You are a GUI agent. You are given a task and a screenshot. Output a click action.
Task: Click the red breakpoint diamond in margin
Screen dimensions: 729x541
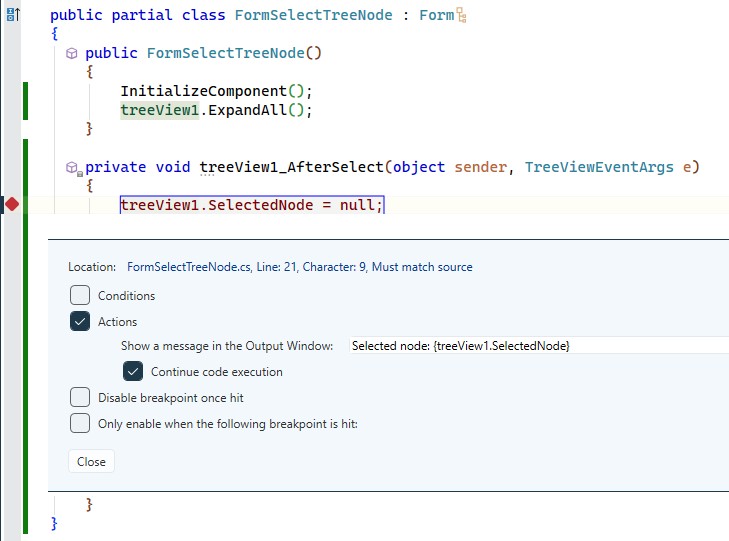[12, 204]
